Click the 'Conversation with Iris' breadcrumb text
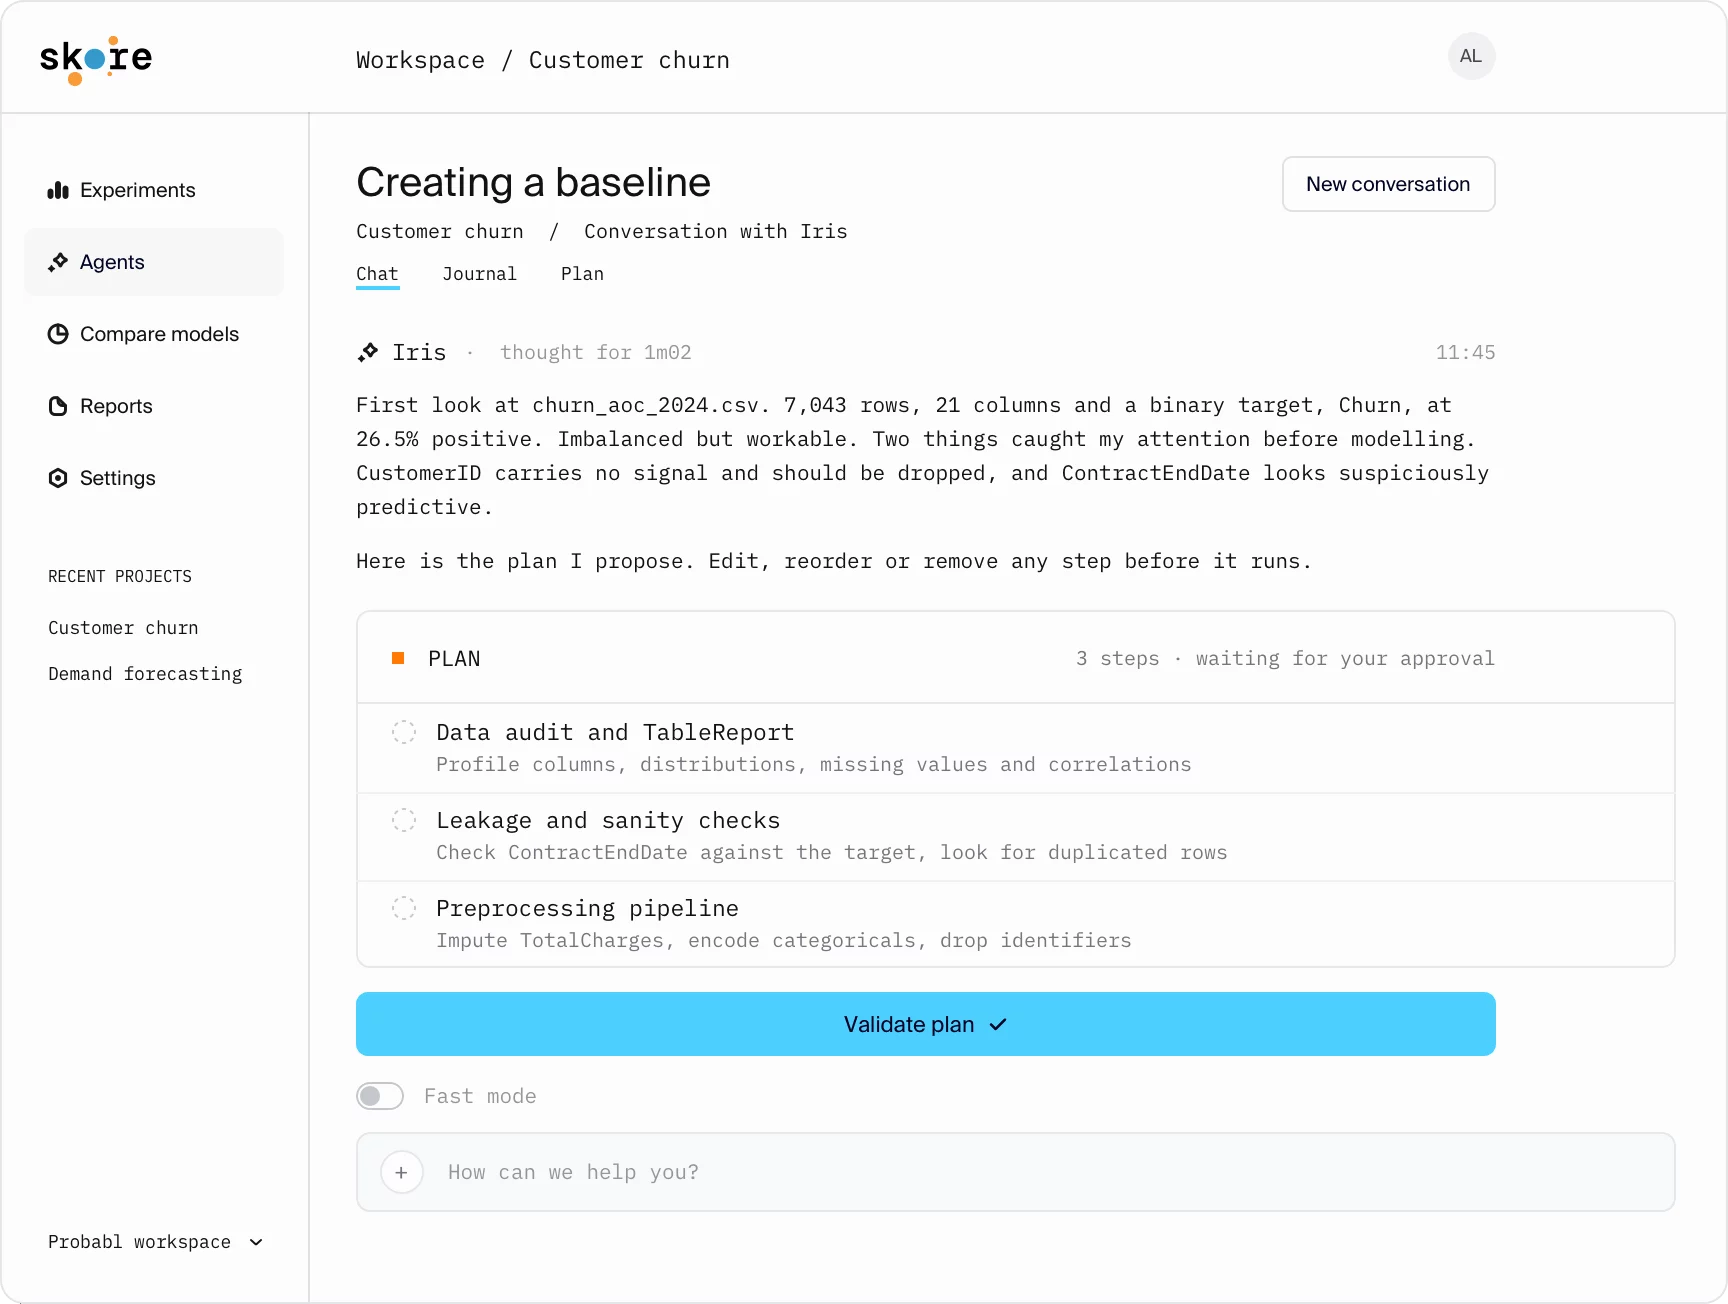The image size is (1728, 1304). [715, 231]
